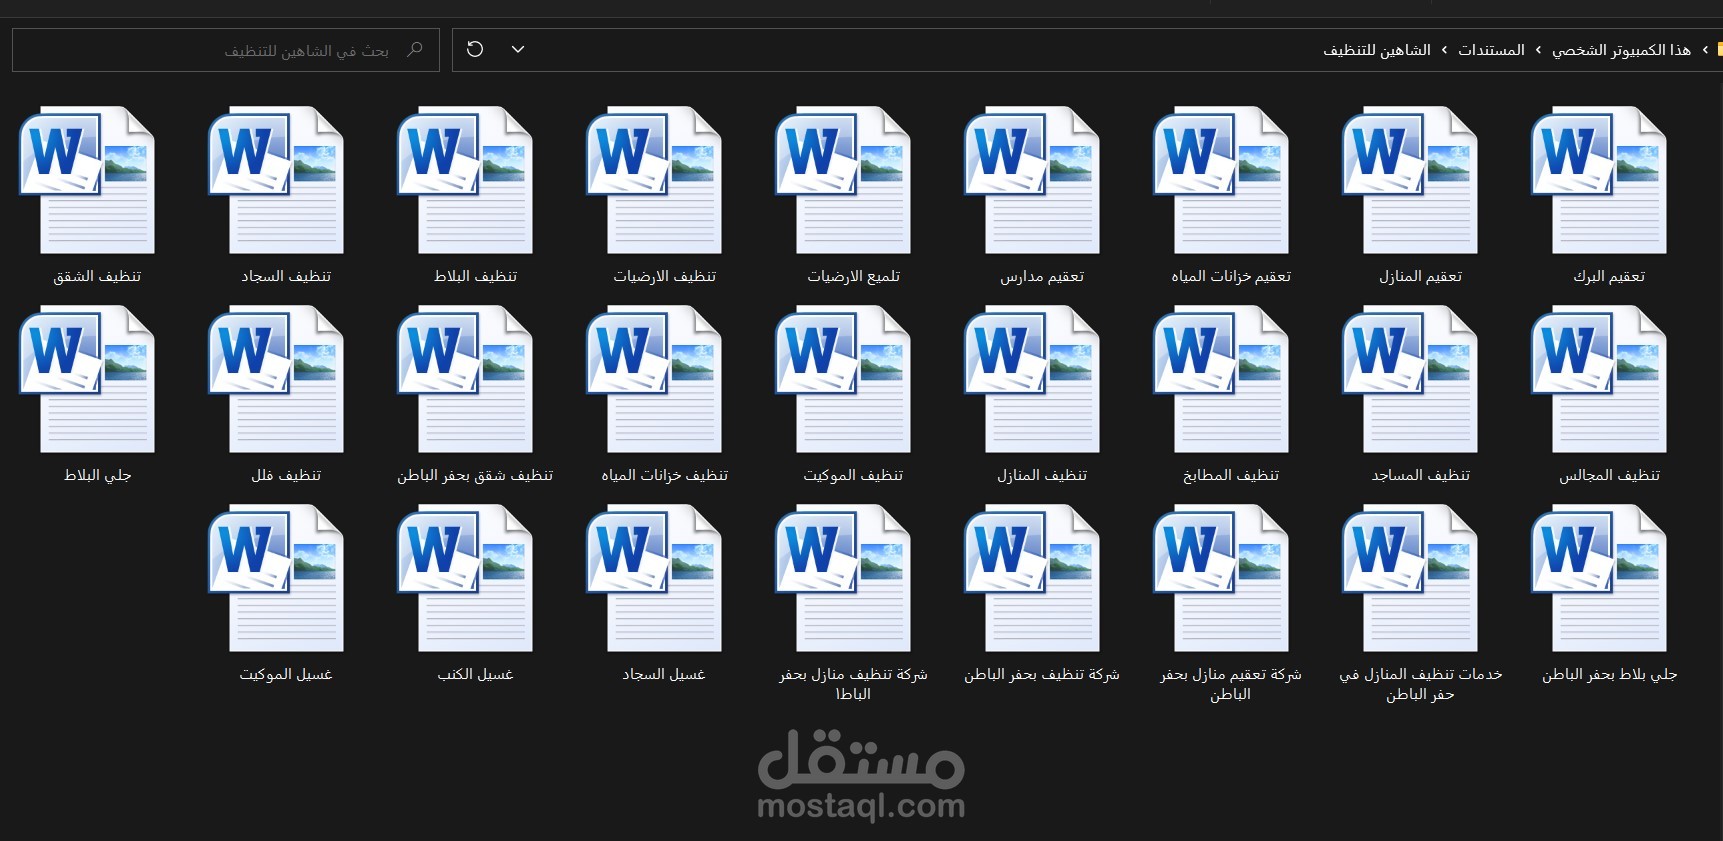Click the تنظيف المساجد document icon
This screenshot has height=841, width=1723.
point(1410,379)
